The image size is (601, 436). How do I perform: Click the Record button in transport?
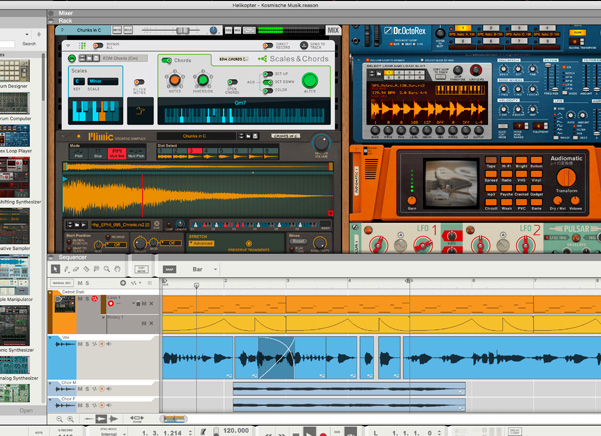click(x=323, y=433)
